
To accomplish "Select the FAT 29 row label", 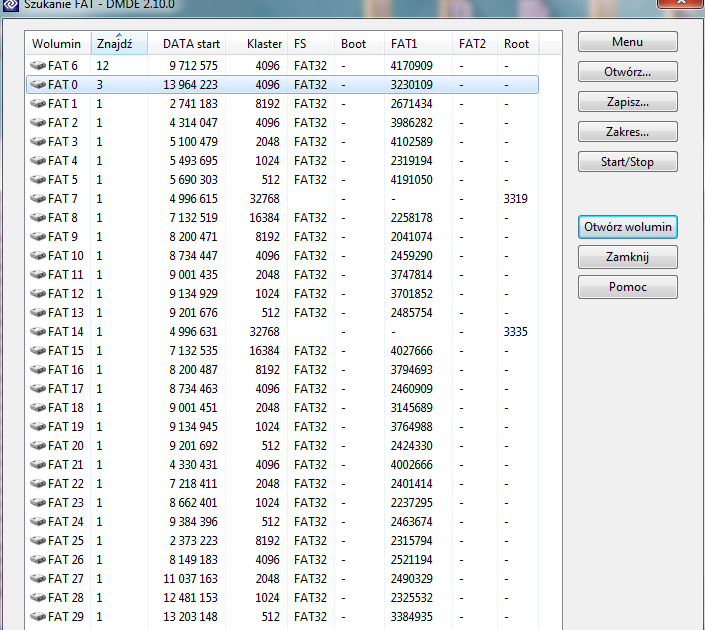I will click(66, 617).
